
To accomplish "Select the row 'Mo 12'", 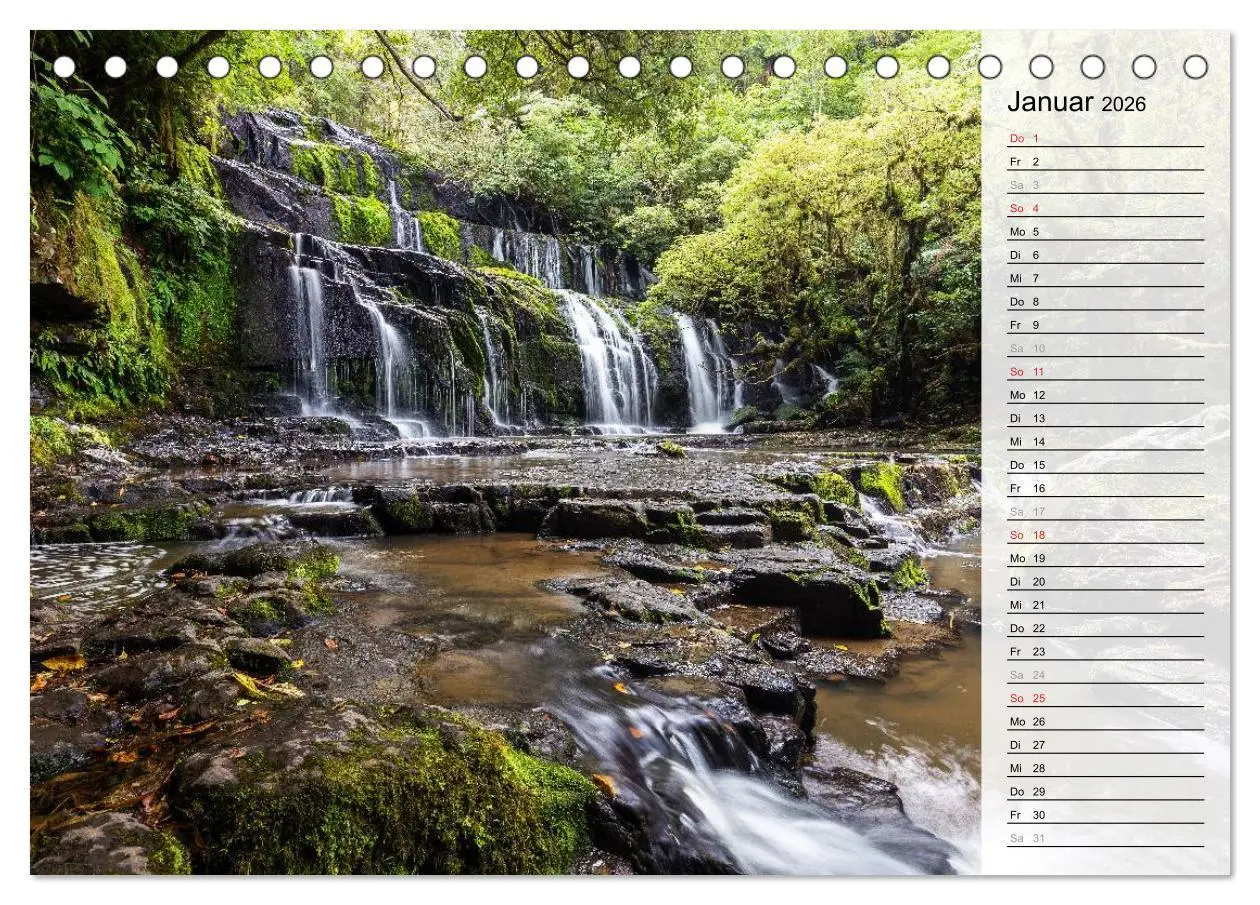I will coord(1105,394).
